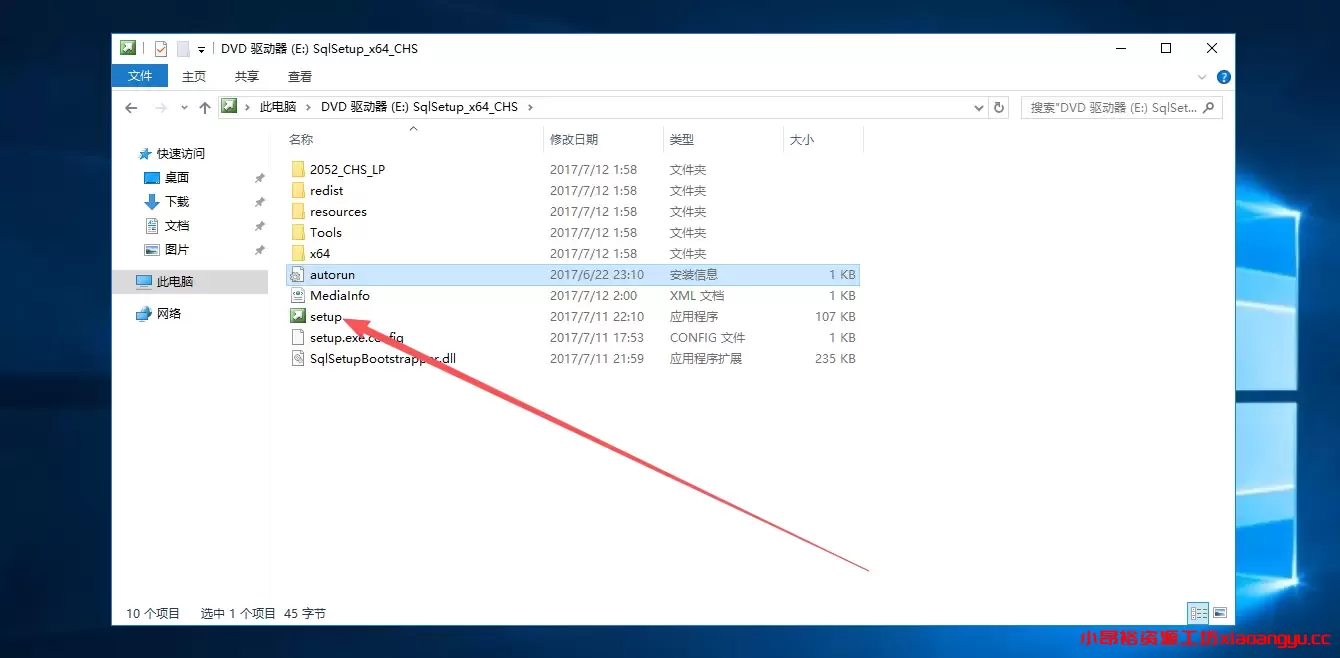Click the refresh icon in address bar

pos(999,107)
